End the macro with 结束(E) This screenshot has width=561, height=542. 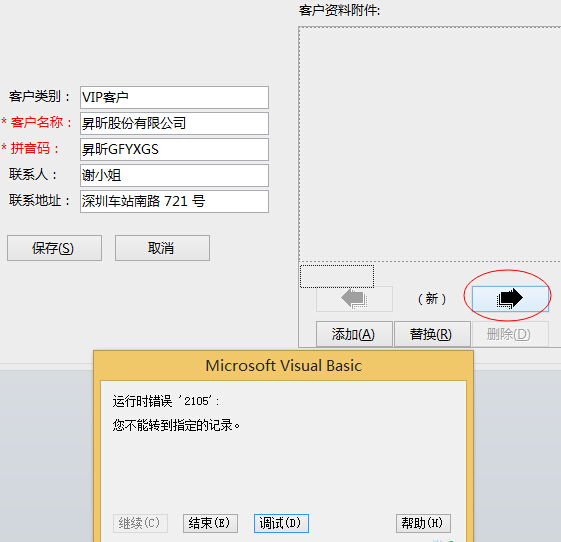(210, 523)
